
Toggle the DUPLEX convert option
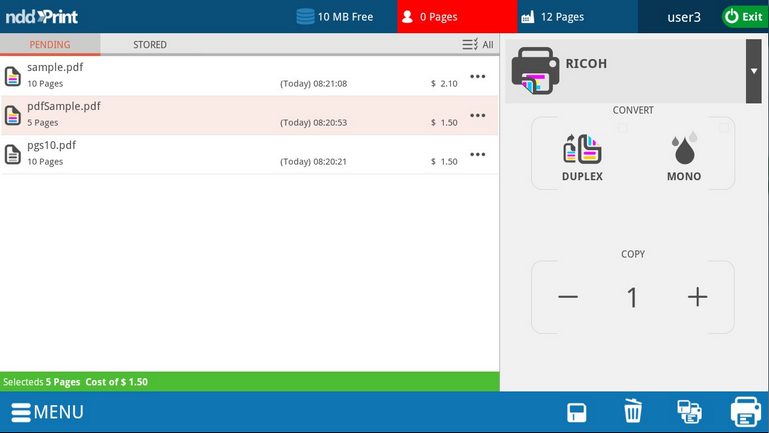tap(582, 155)
